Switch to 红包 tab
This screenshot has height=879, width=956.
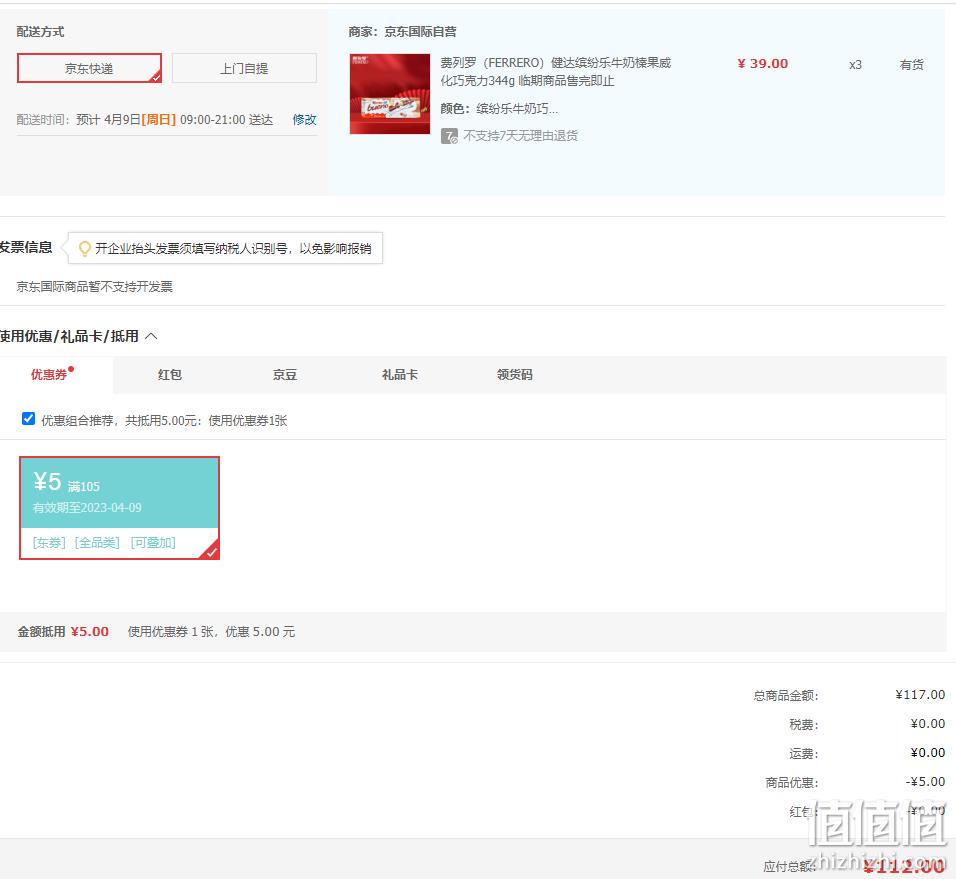[169, 374]
